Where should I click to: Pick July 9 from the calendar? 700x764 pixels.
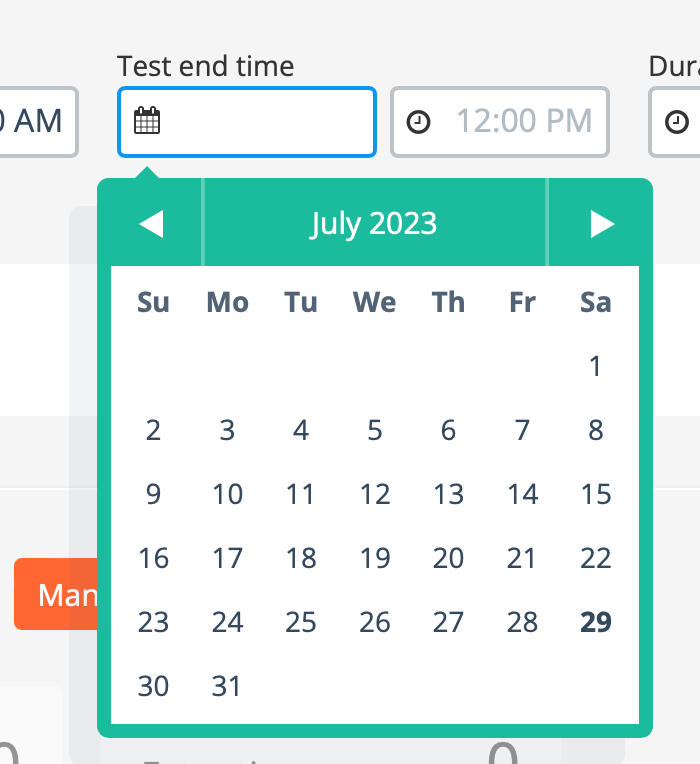(153, 494)
